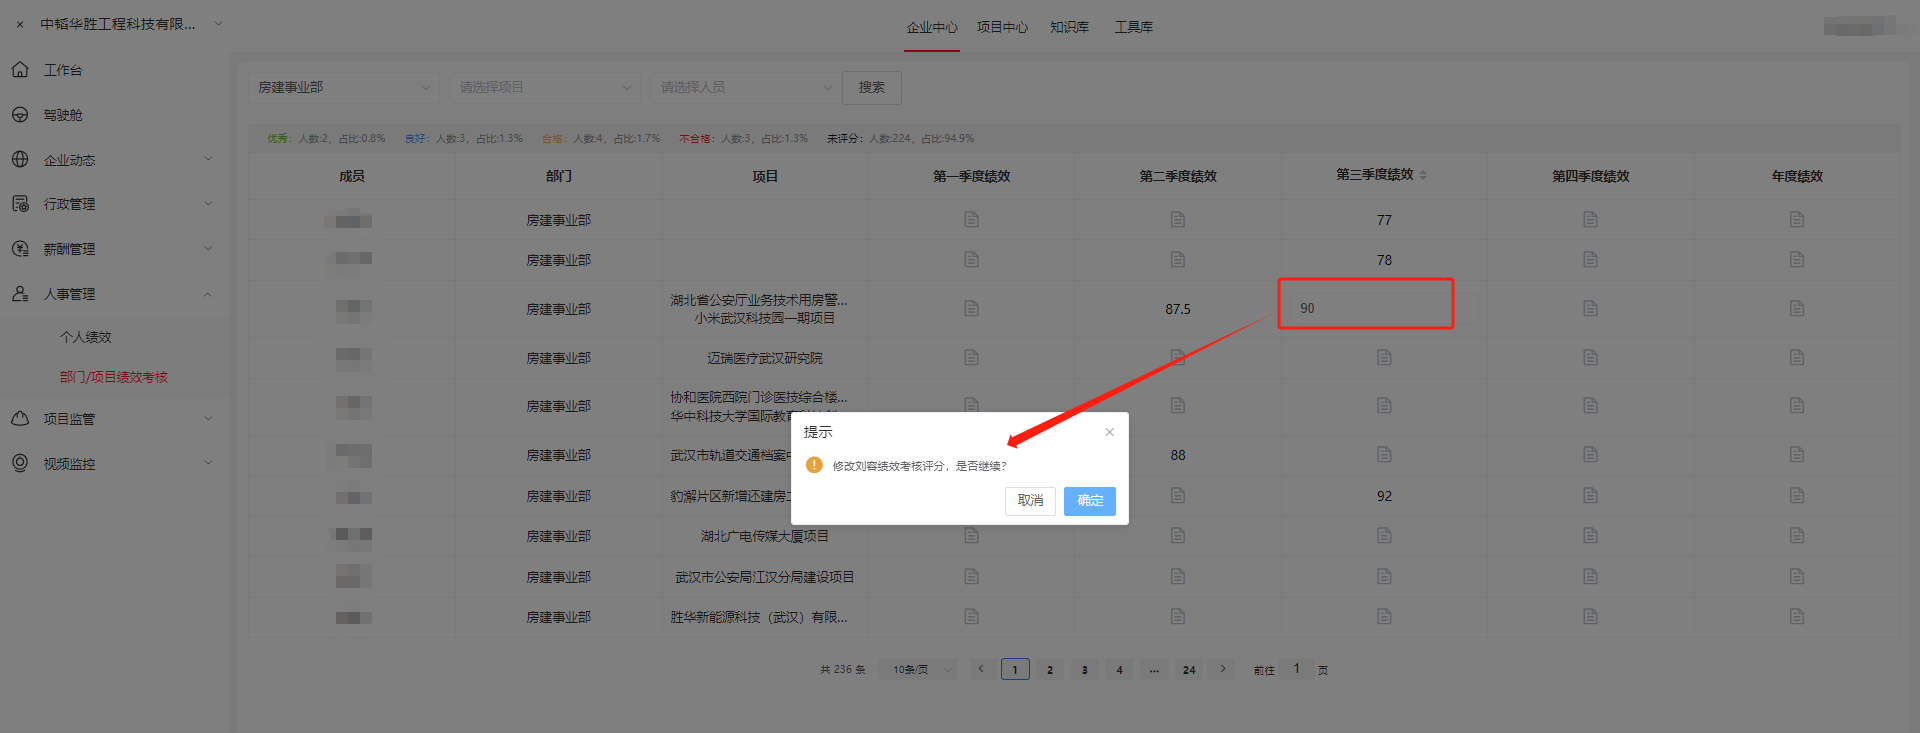Image resolution: width=1920 pixels, height=733 pixels.
Task: Expand the 薪酬管理 menu chevron
Action: point(209,248)
